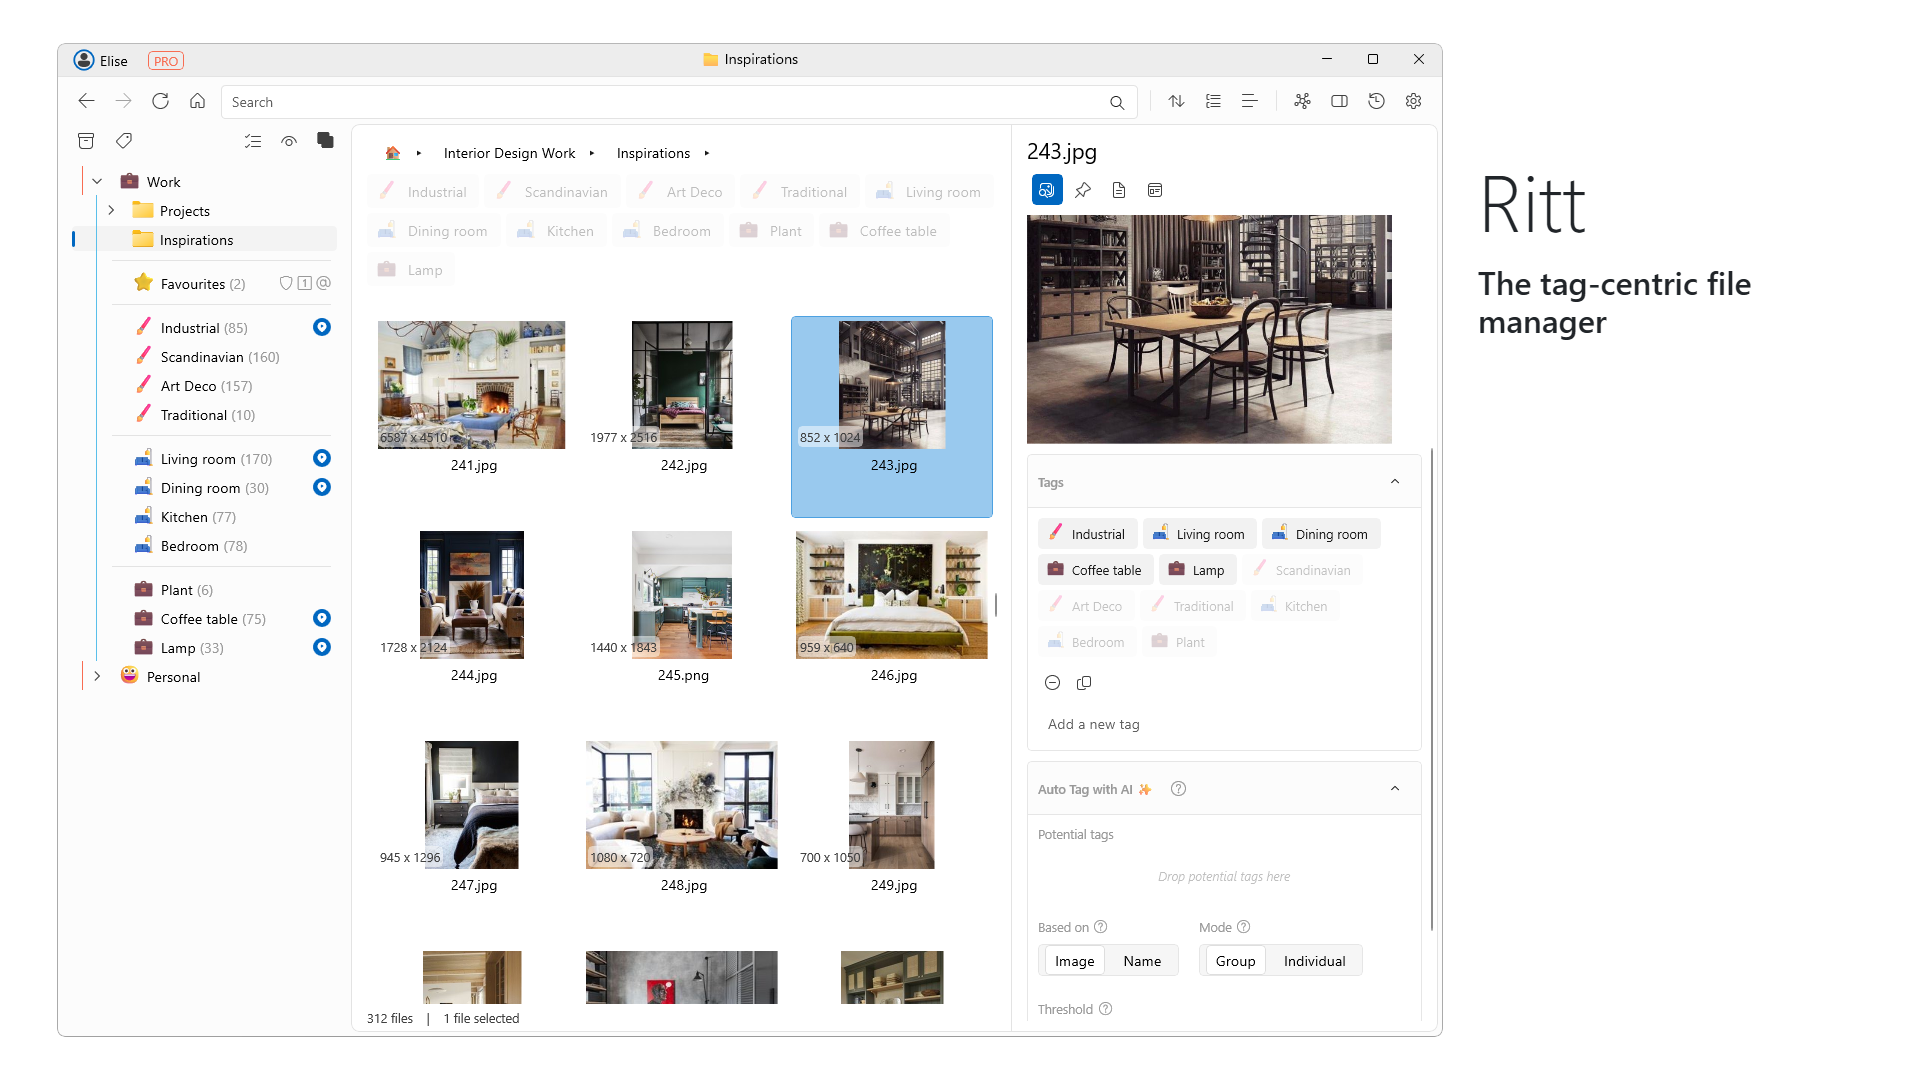Click the sort arrows icon in toolbar
1920x1080 pixels.
1176,101
